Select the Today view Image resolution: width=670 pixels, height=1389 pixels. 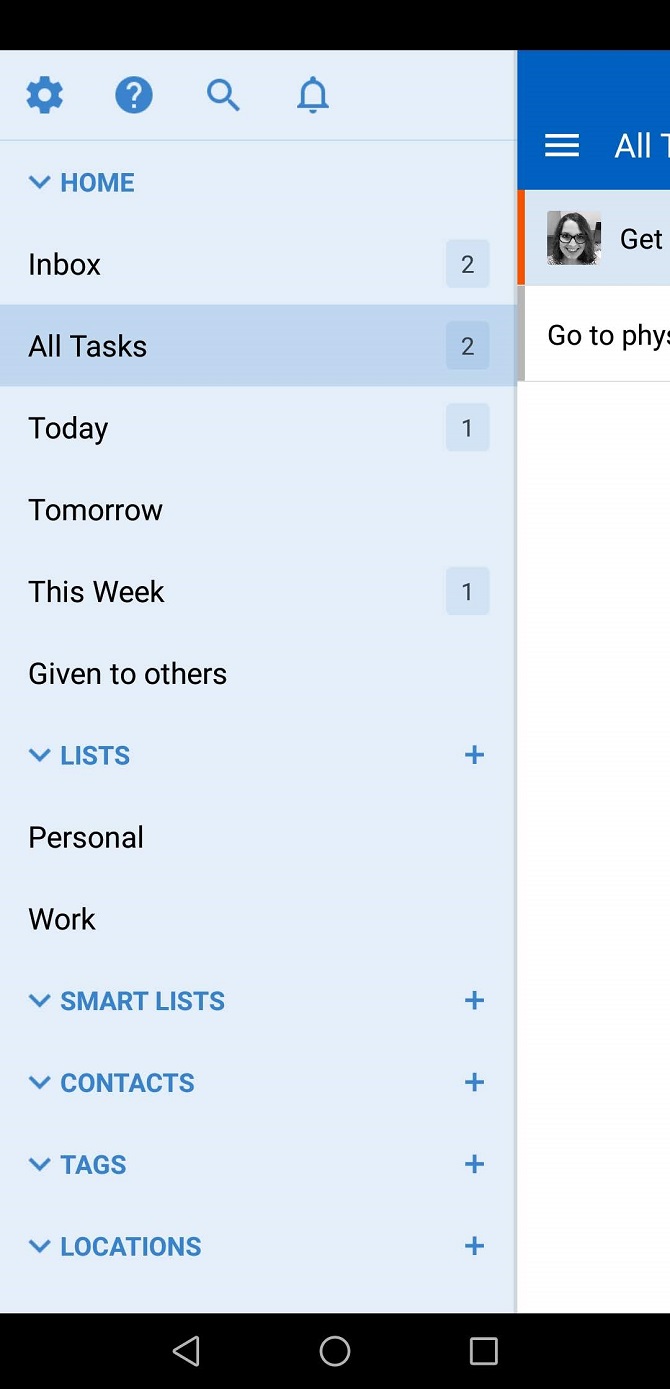tap(68, 428)
